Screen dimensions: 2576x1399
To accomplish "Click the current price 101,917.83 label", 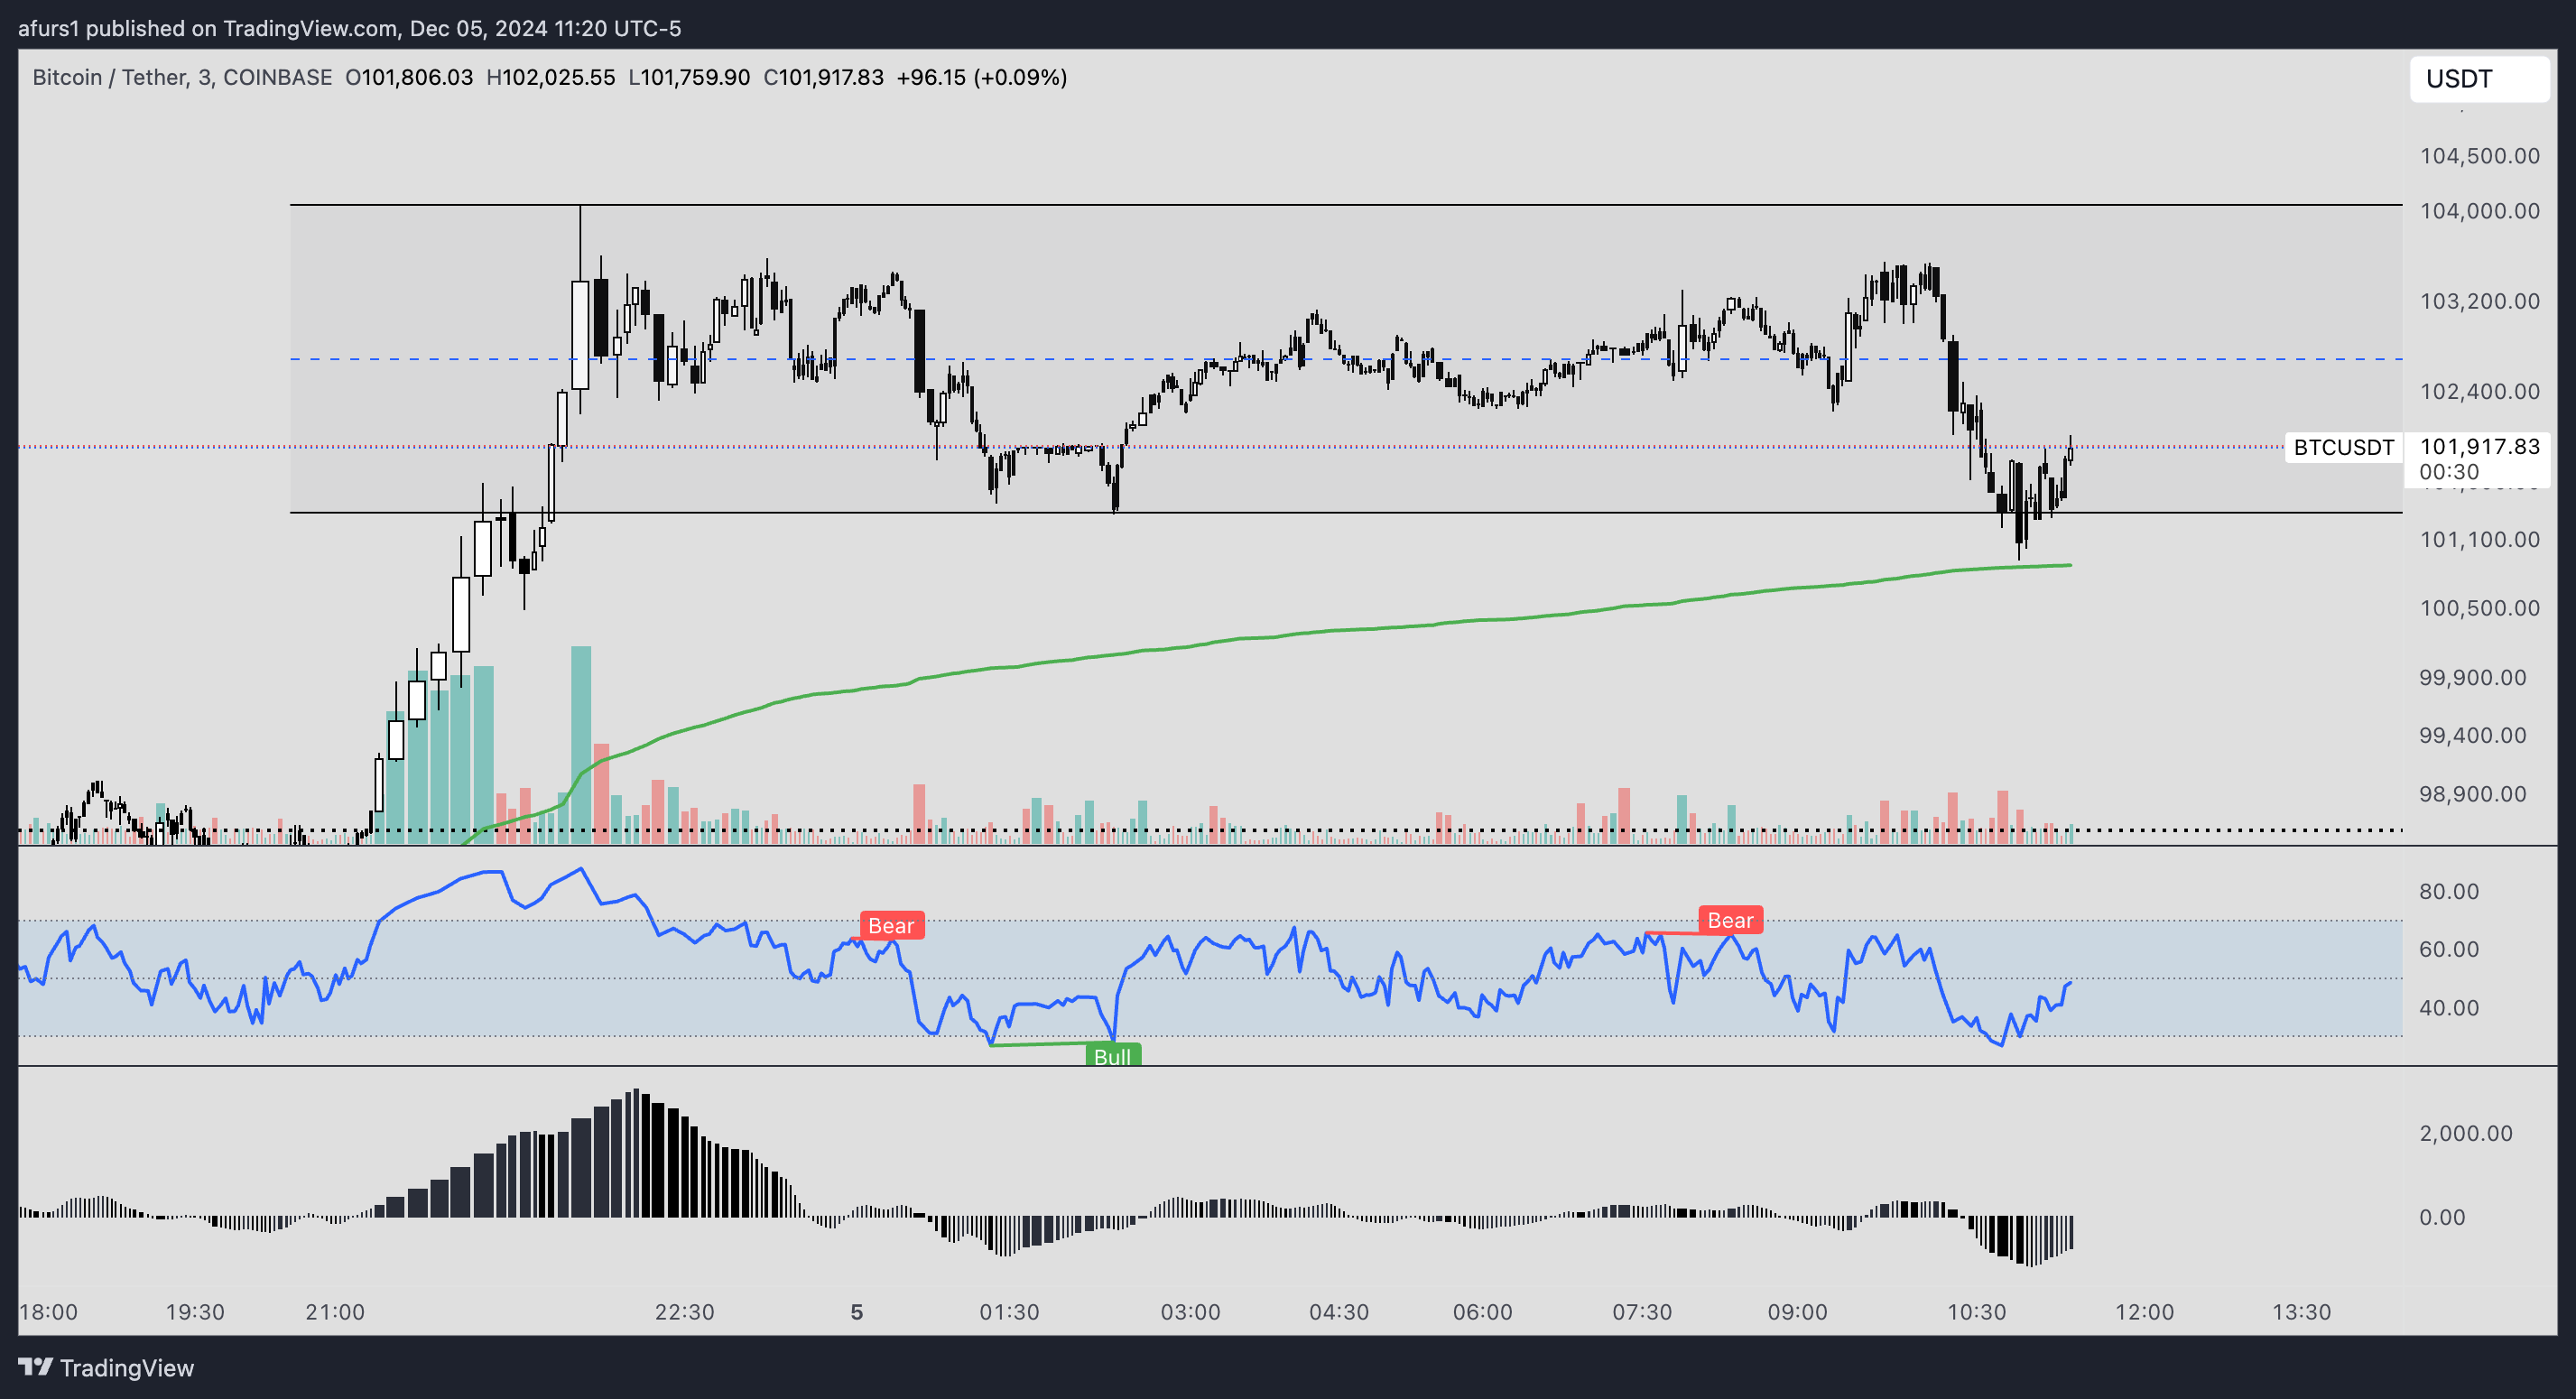I will tap(2479, 446).
